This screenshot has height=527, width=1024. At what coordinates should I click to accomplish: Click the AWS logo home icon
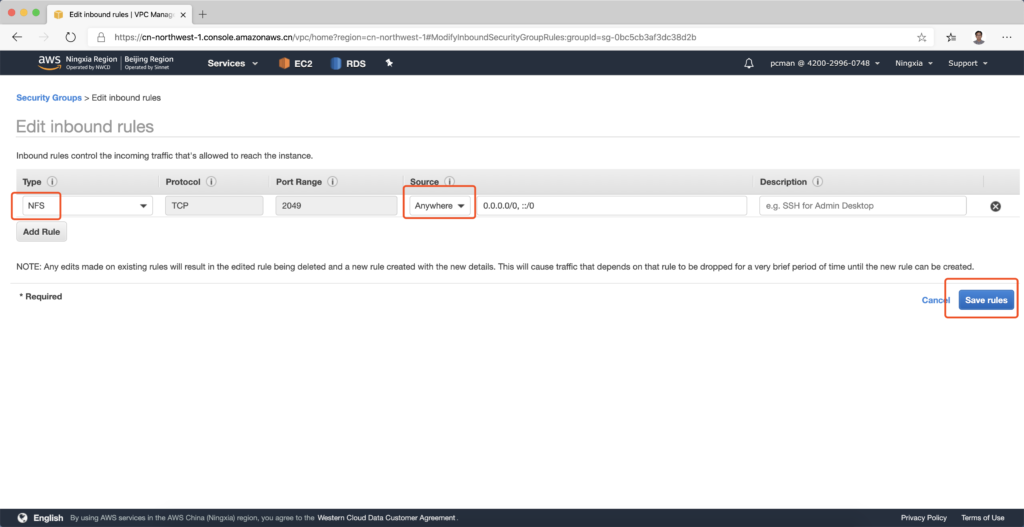coord(50,62)
